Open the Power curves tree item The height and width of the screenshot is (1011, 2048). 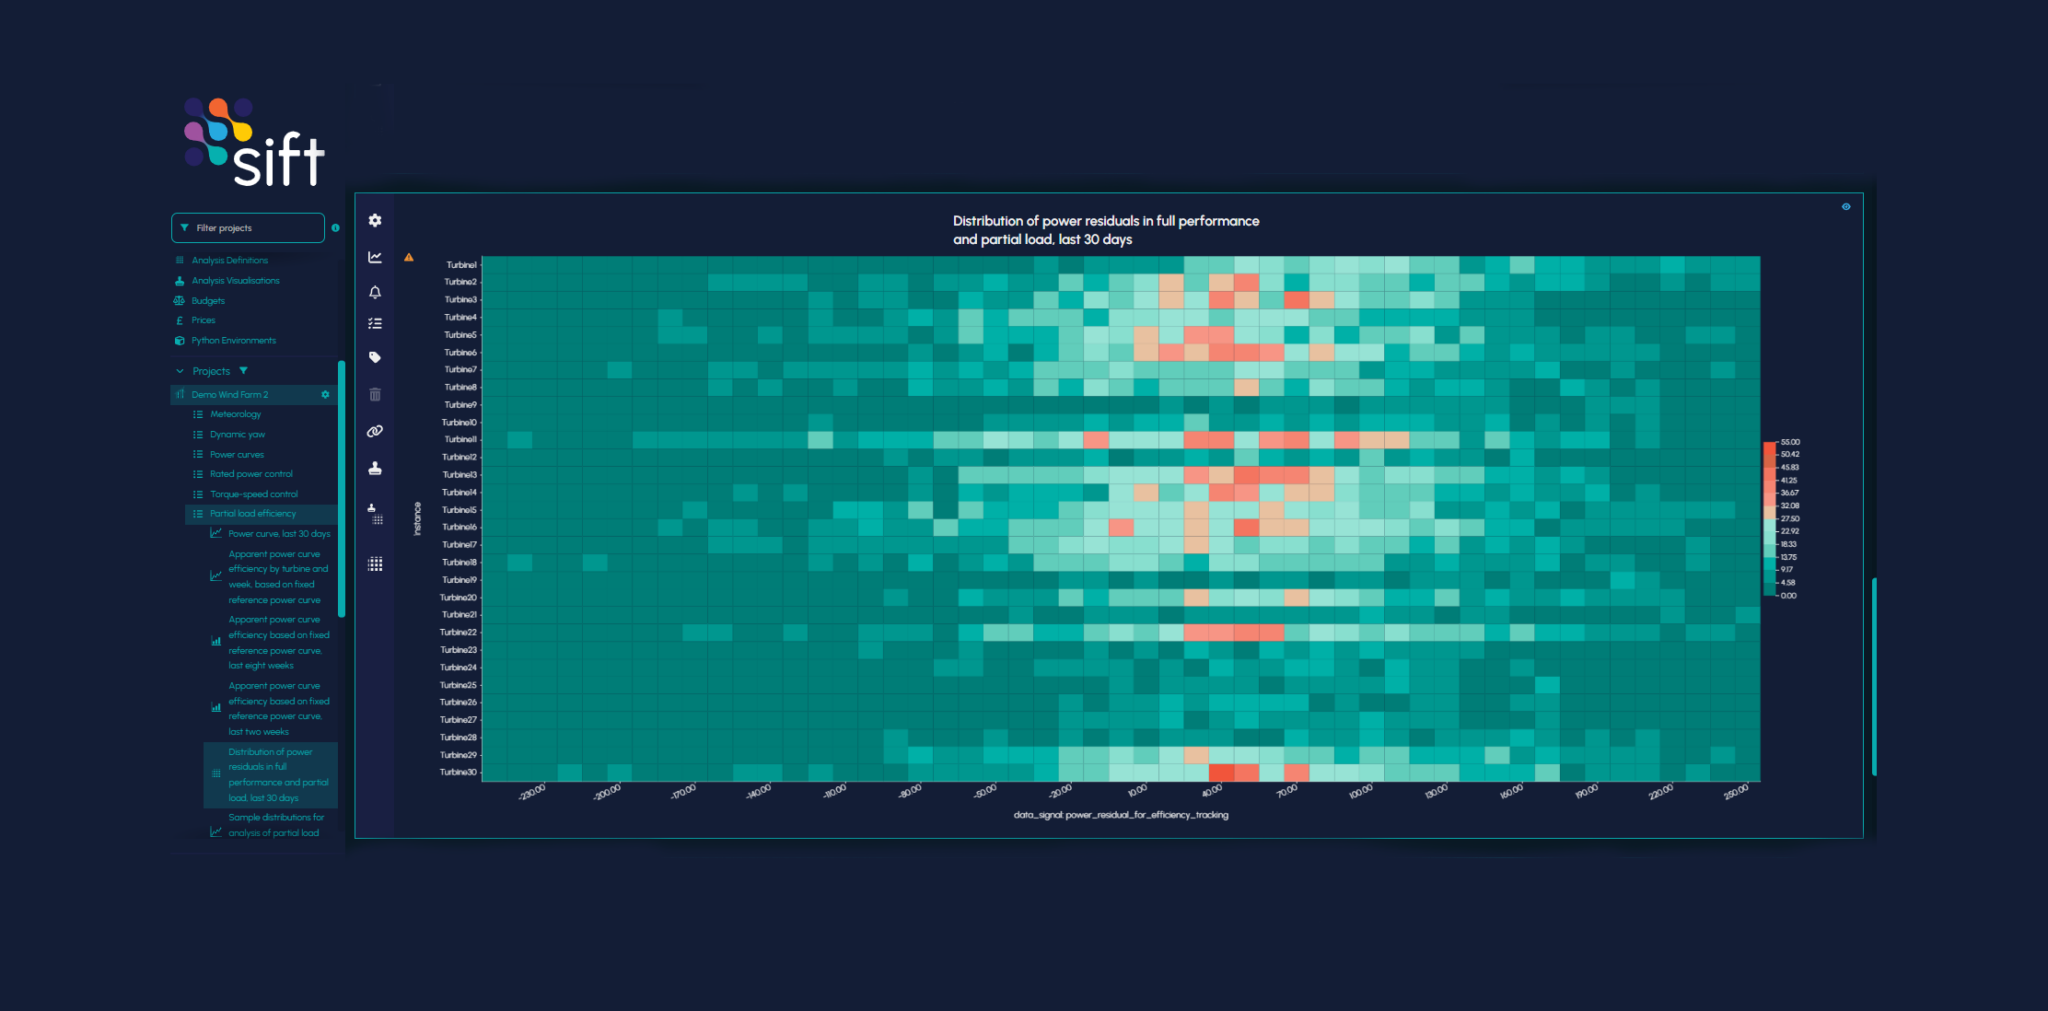(237, 453)
